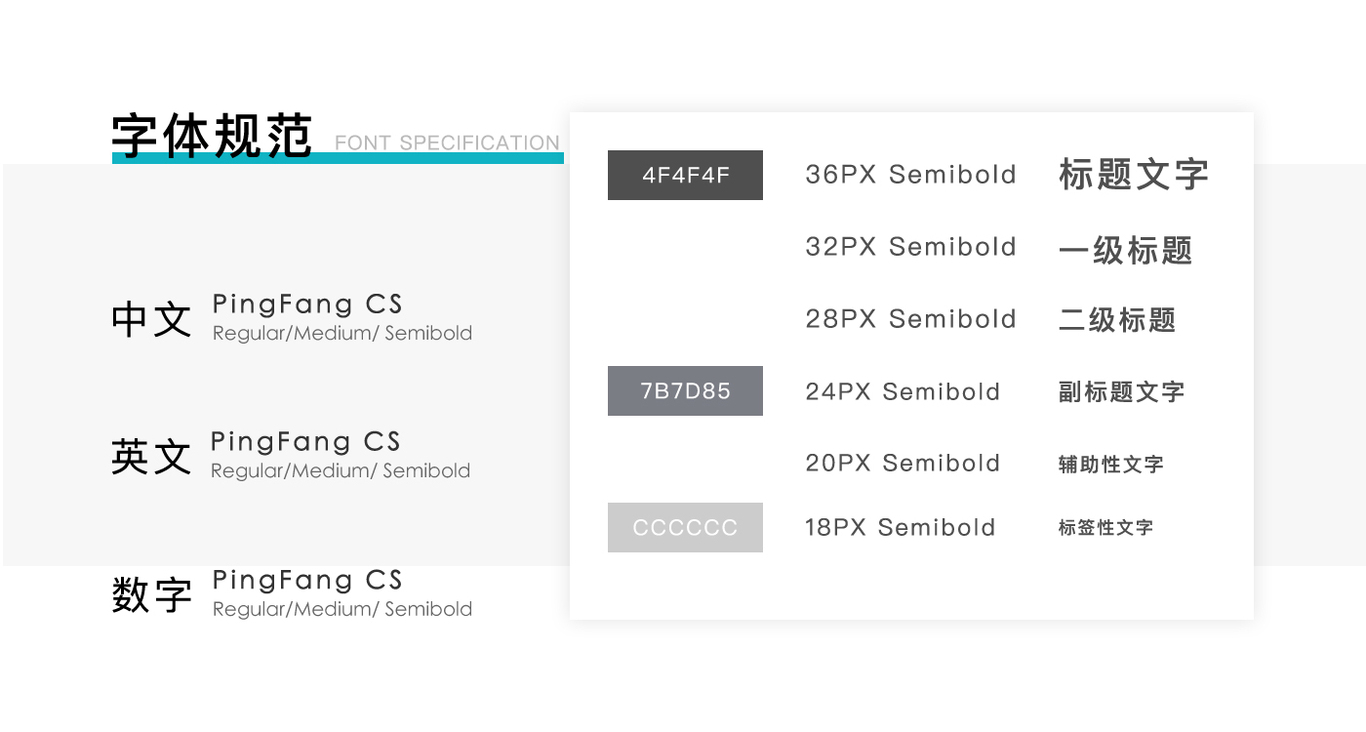Click the 4F4F4F dark color swatch
1366x732 pixels.
[685, 175]
